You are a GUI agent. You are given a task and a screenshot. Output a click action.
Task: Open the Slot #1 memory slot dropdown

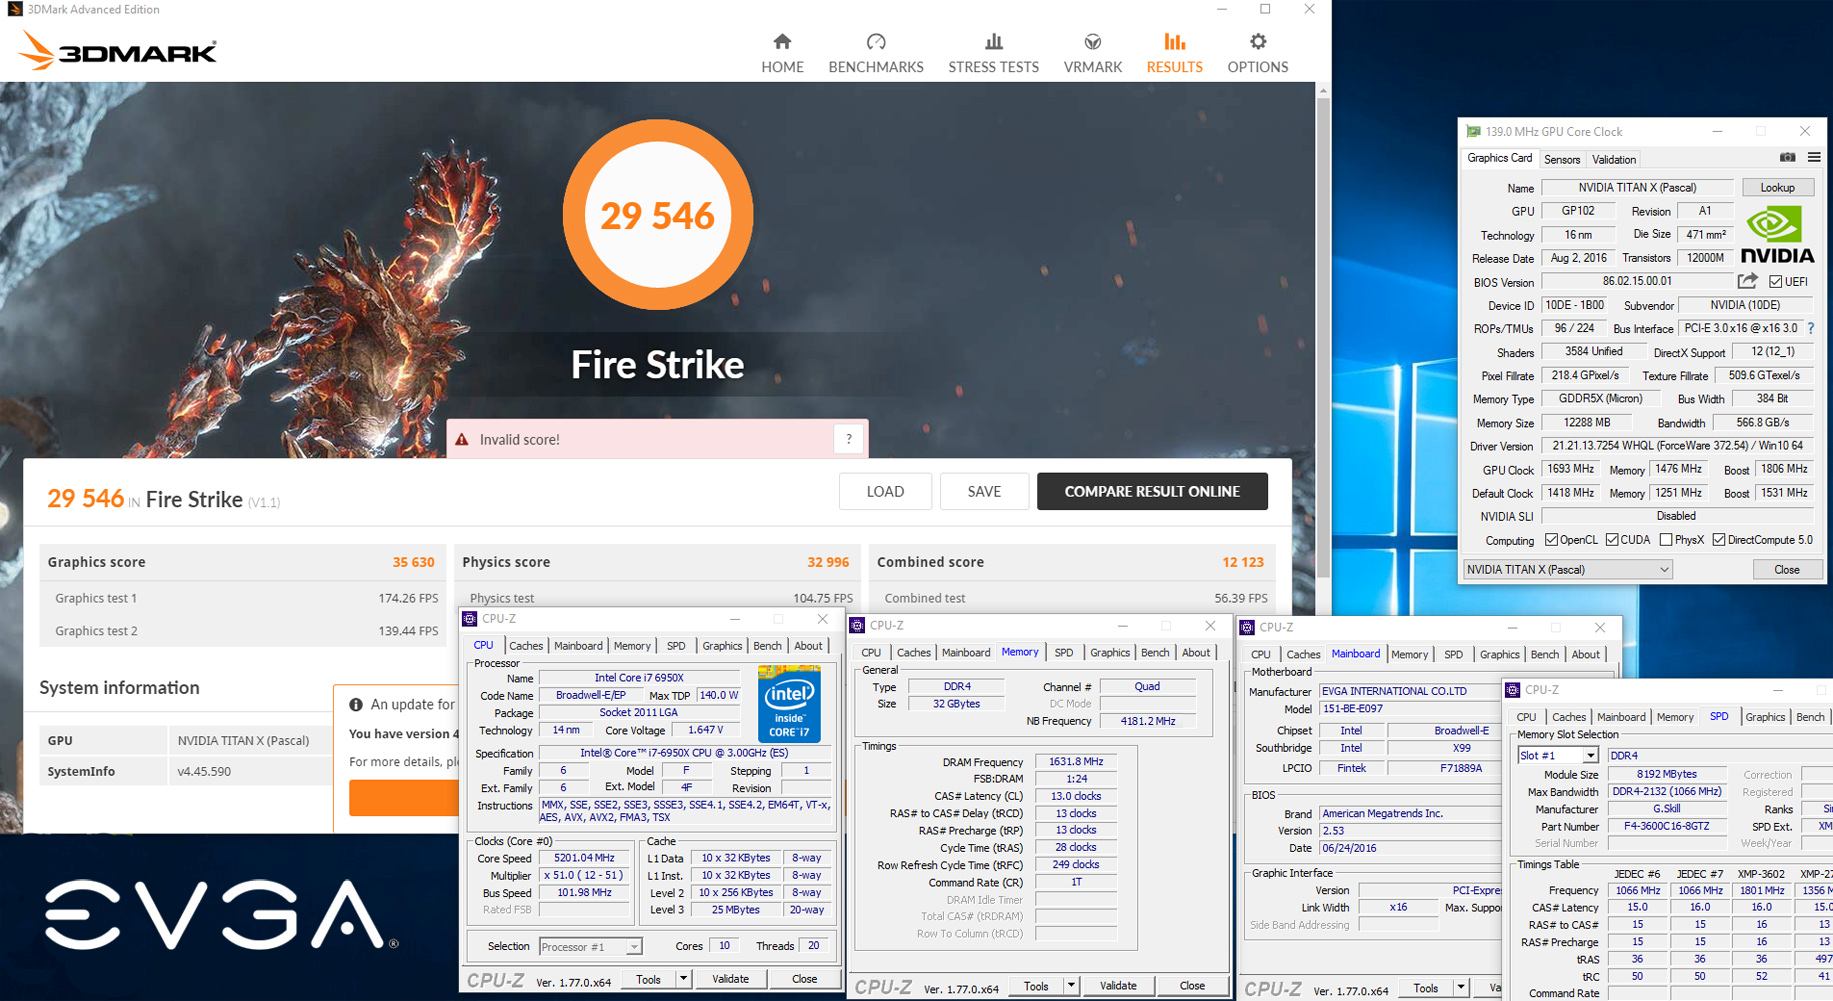tap(1558, 755)
